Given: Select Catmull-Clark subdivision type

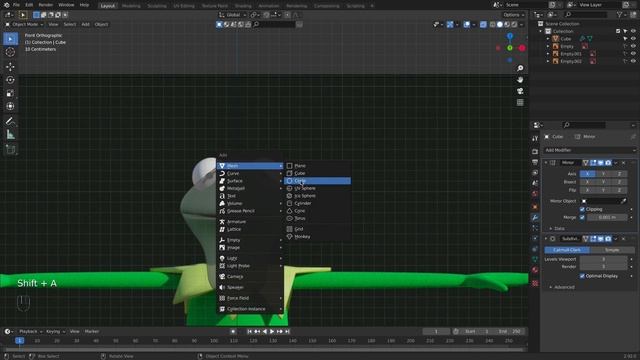Looking at the screenshot, I should pyautogui.click(x=567, y=250).
